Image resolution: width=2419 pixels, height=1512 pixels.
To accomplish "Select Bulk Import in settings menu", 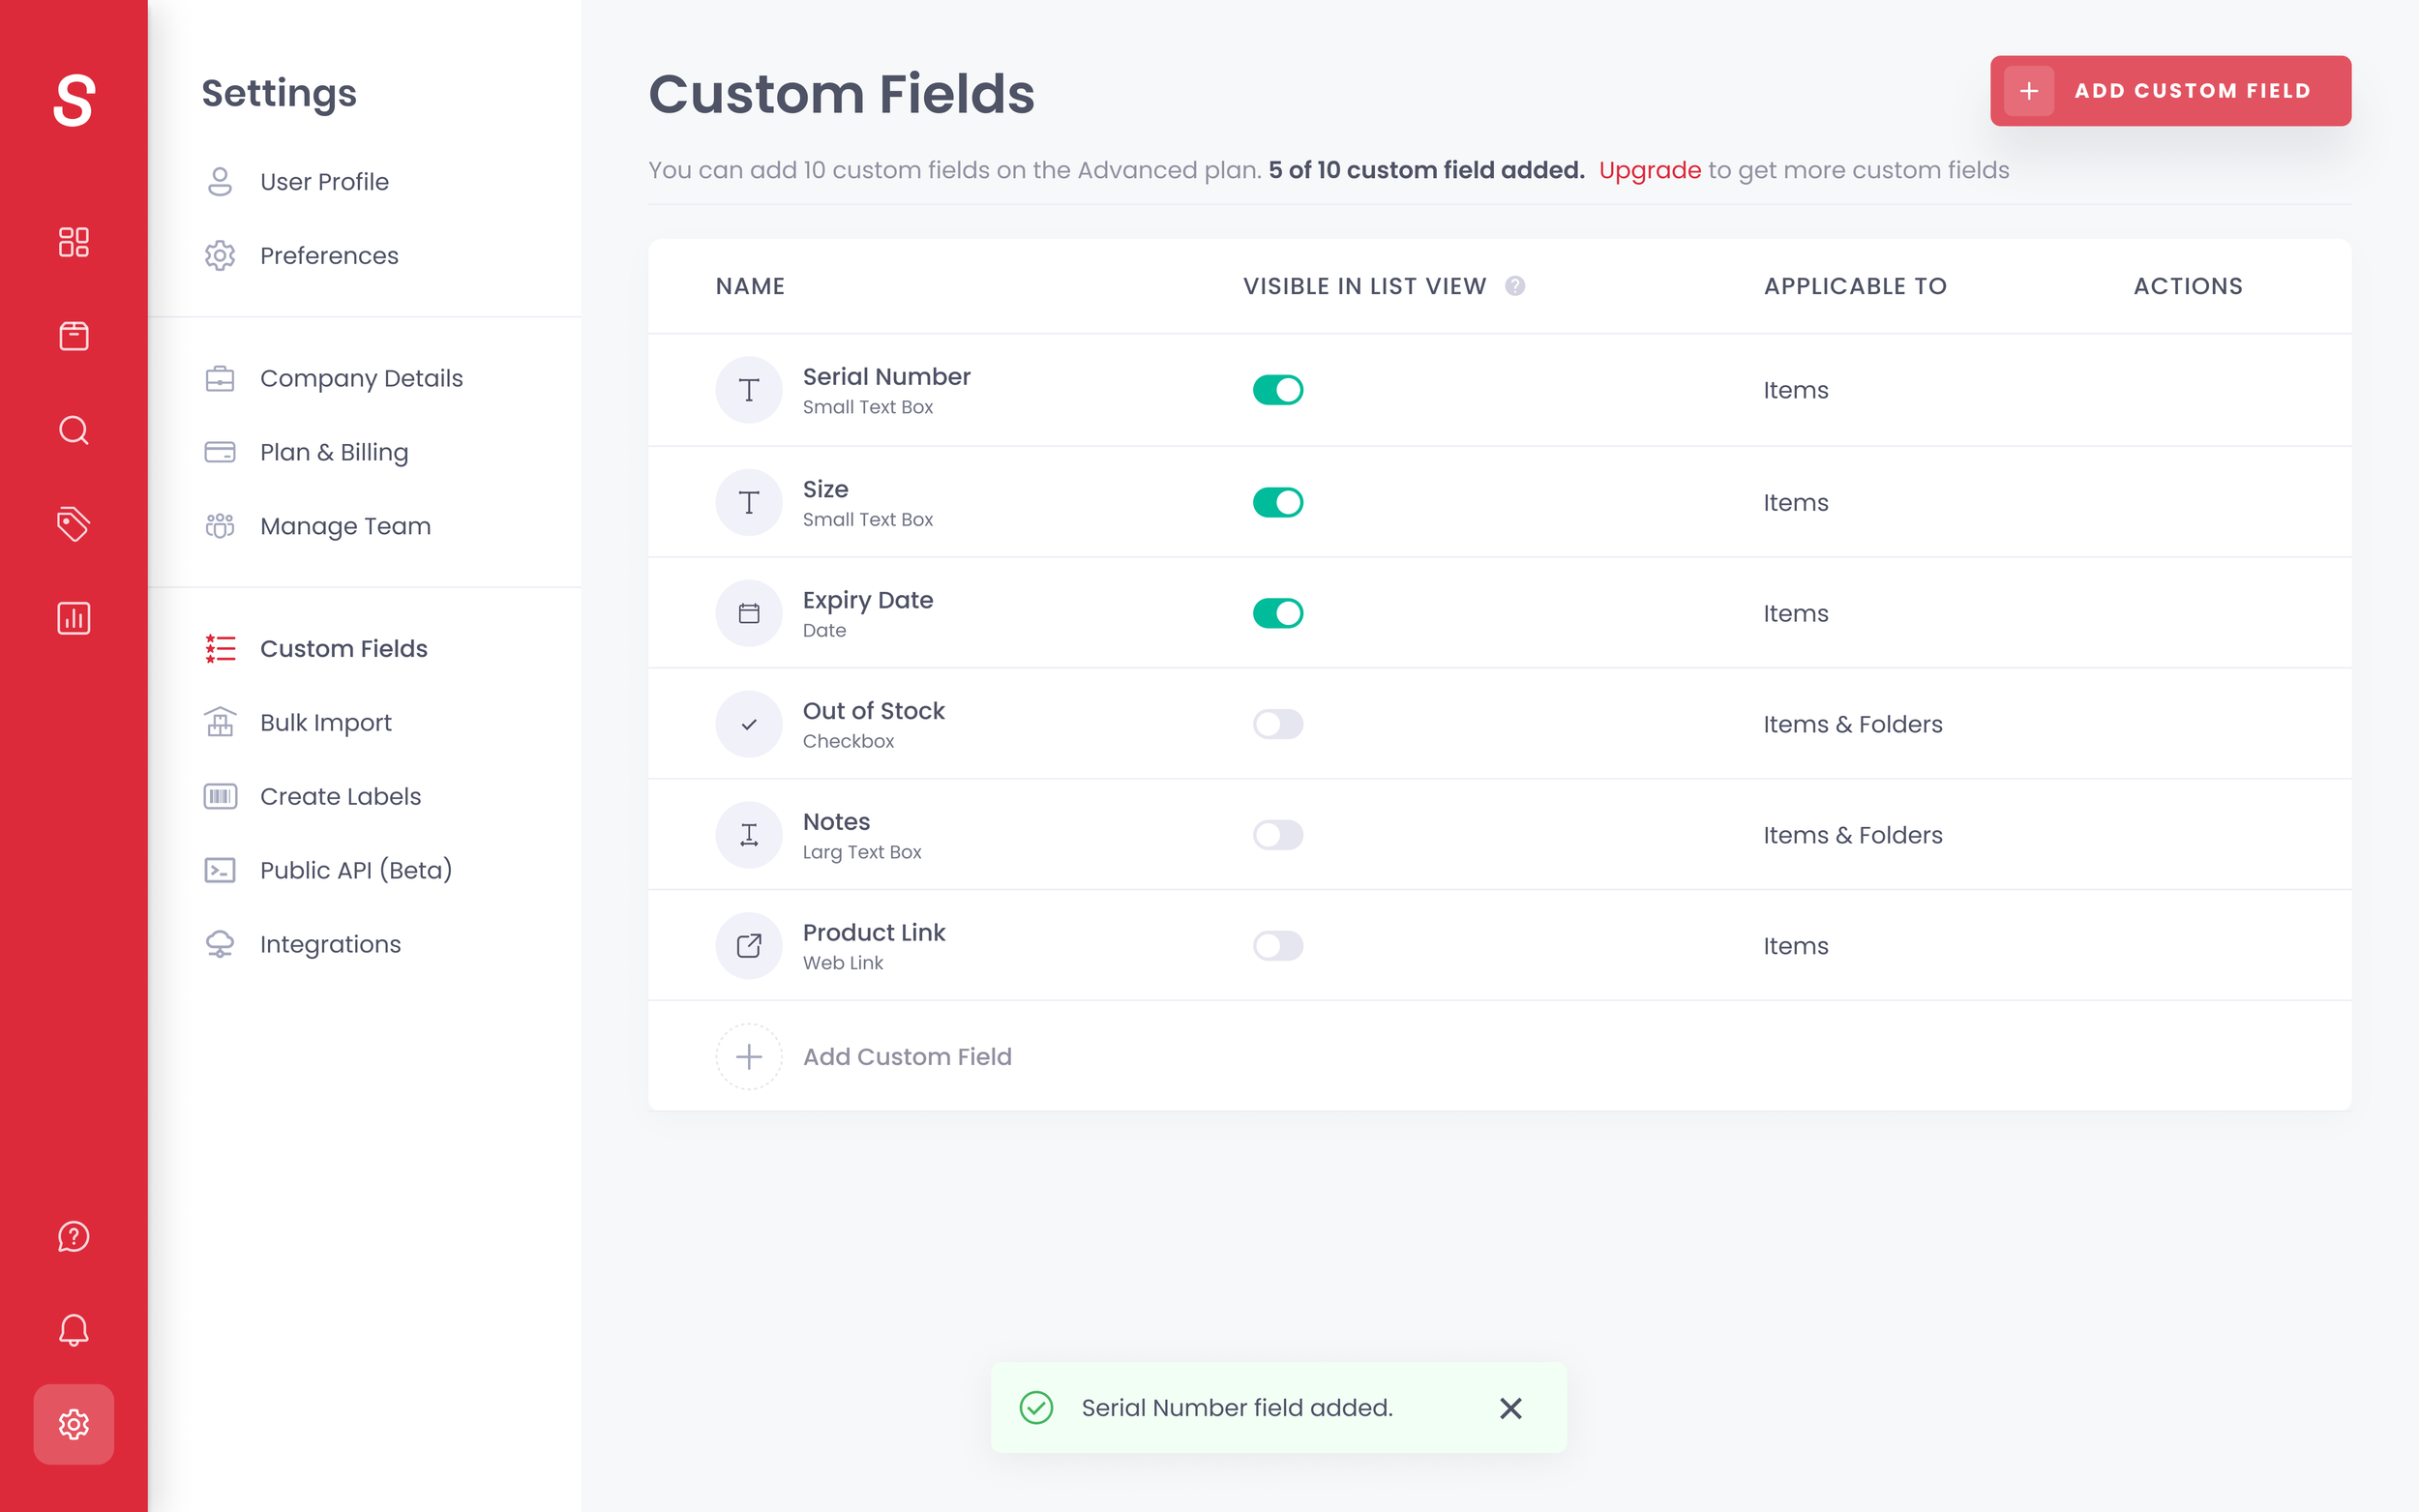I will [325, 722].
